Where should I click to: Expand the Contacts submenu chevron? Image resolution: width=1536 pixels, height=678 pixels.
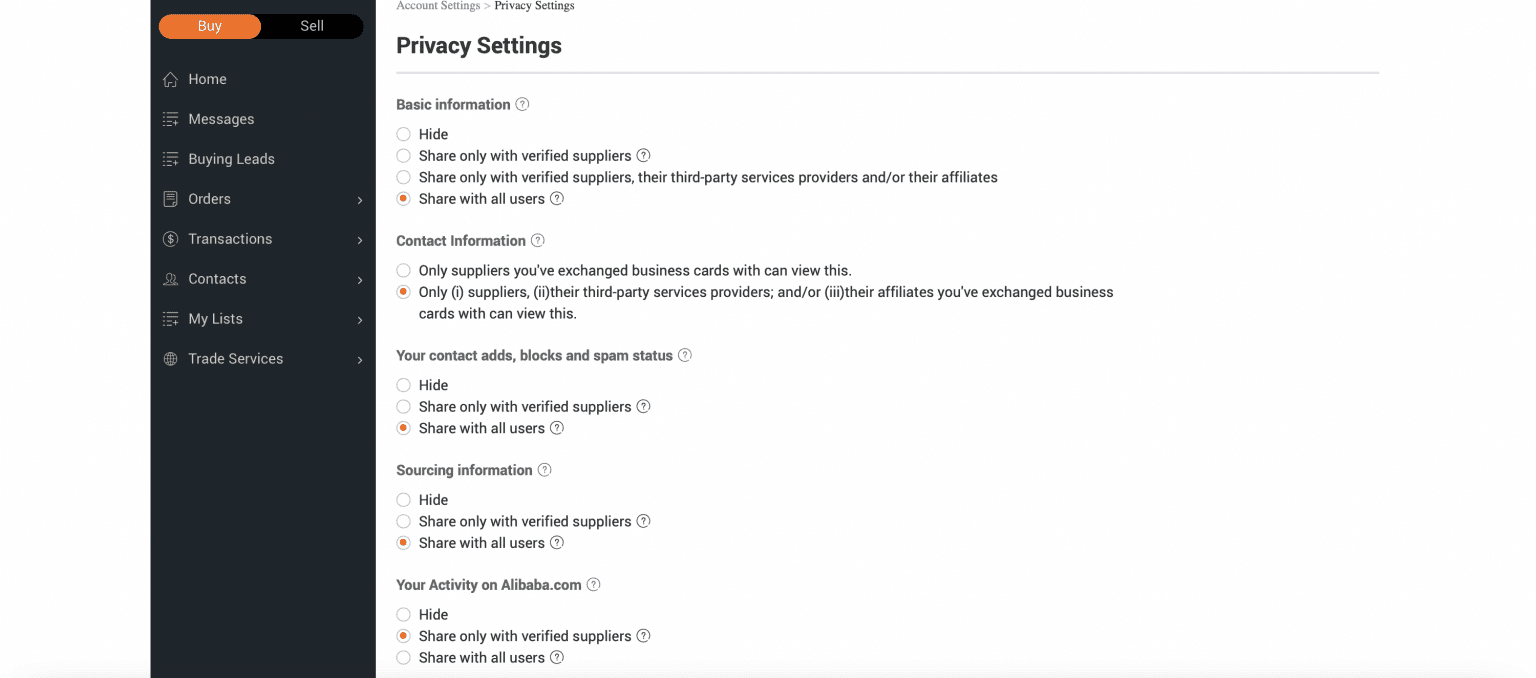[x=360, y=280]
